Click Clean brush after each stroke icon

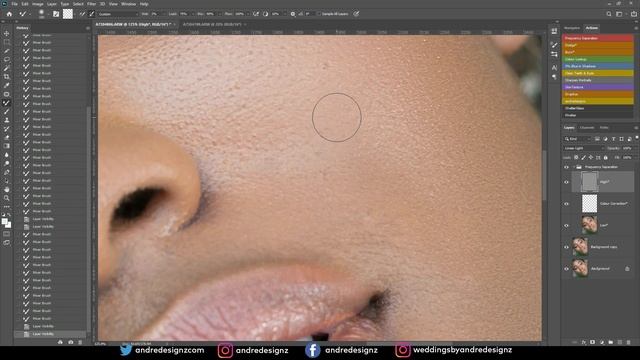click(x=91, y=14)
